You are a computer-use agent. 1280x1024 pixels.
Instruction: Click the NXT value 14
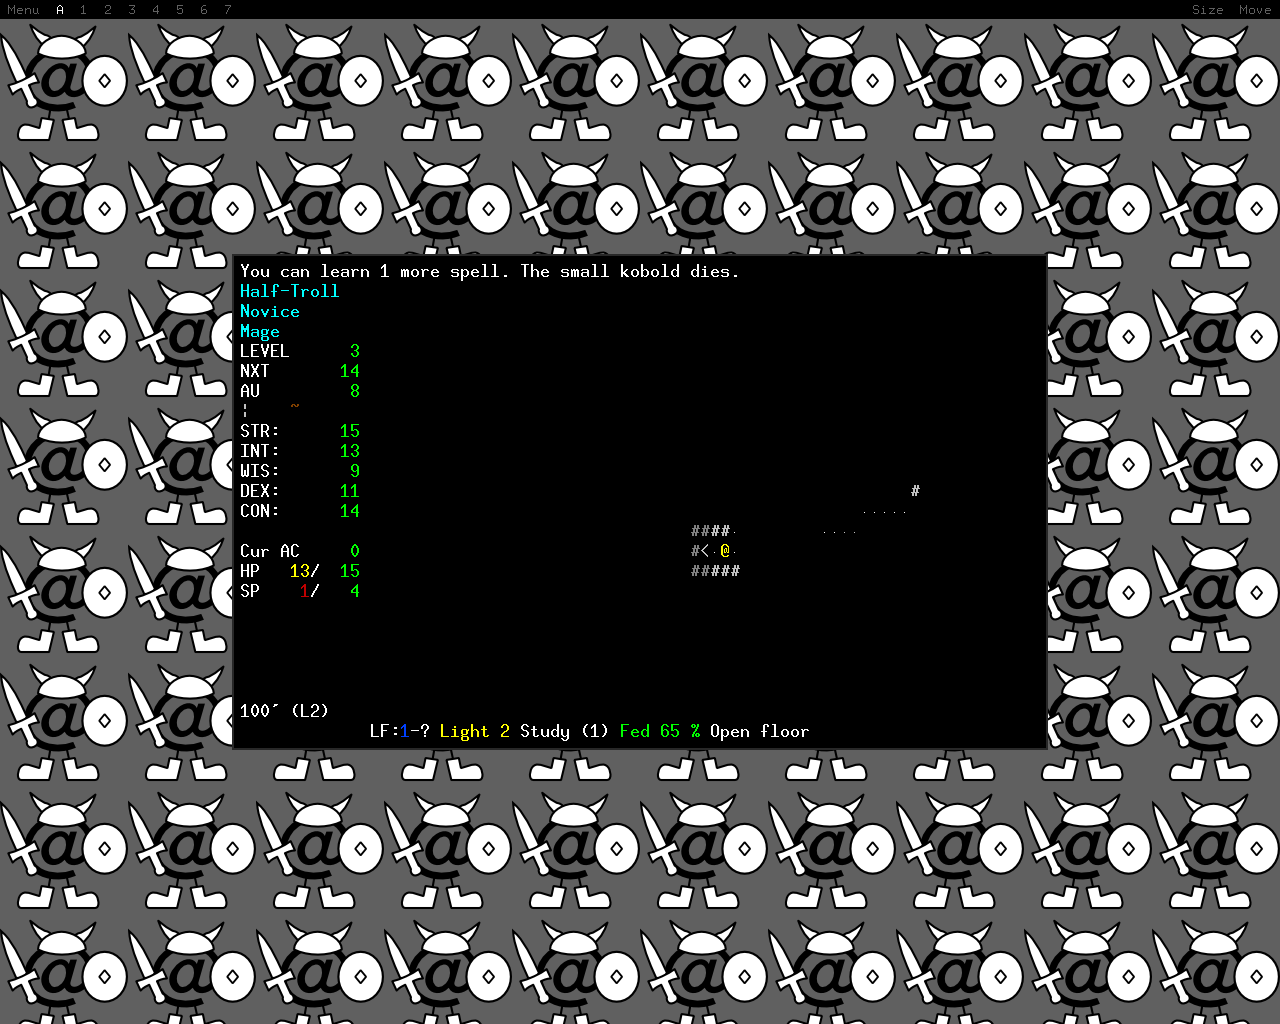point(350,371)
